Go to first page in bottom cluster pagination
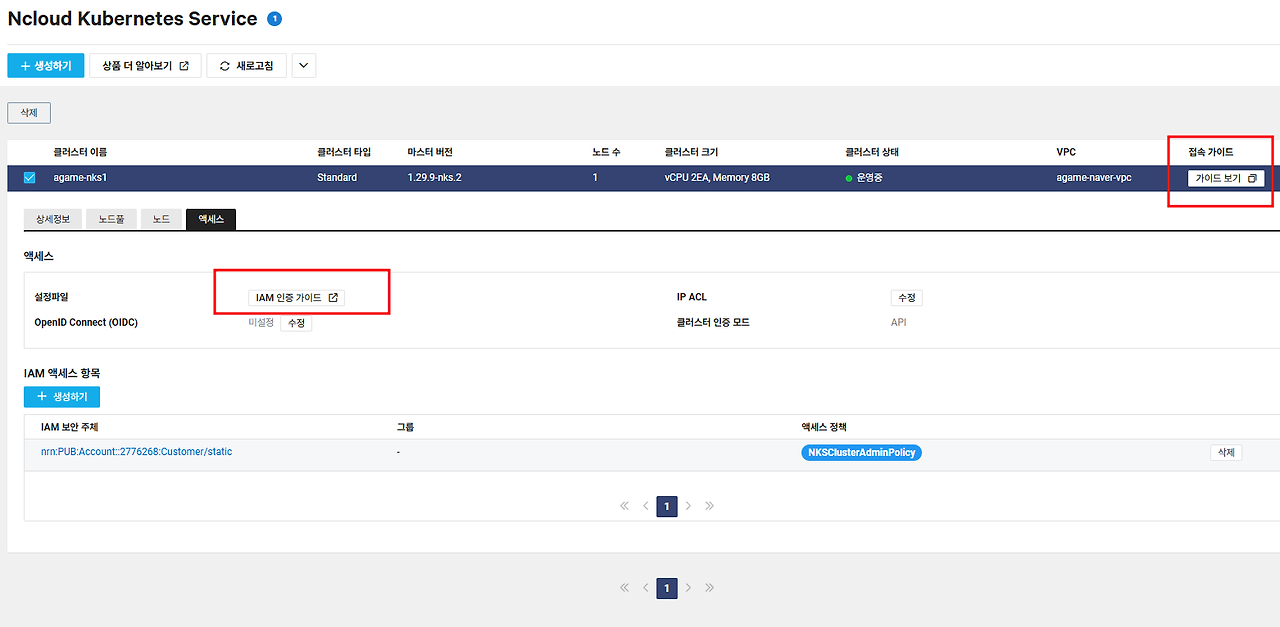This screenshot has height=627, width=1280. [x=625, y=588]
